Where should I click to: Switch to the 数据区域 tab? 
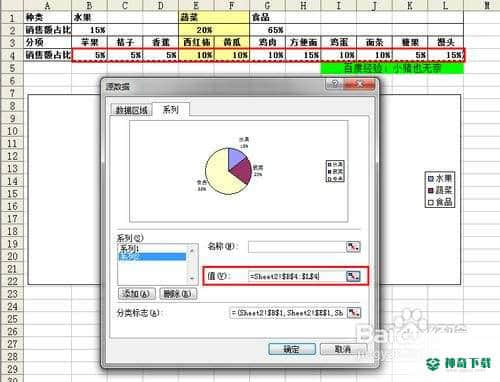(131, 110)
